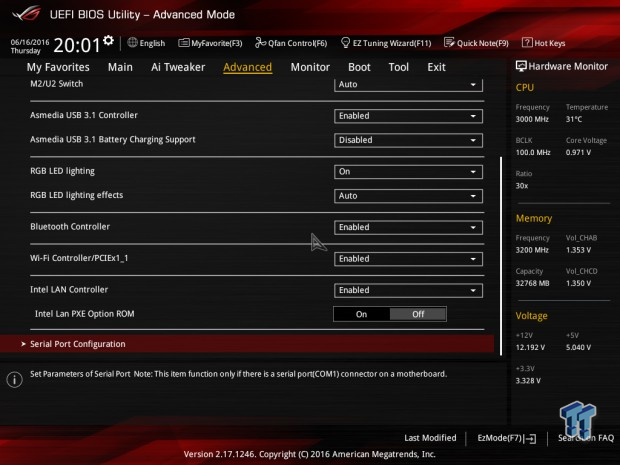Set Intel Lan PXE Option ROM to Off

pyautogui.click(x=418, y=314)
